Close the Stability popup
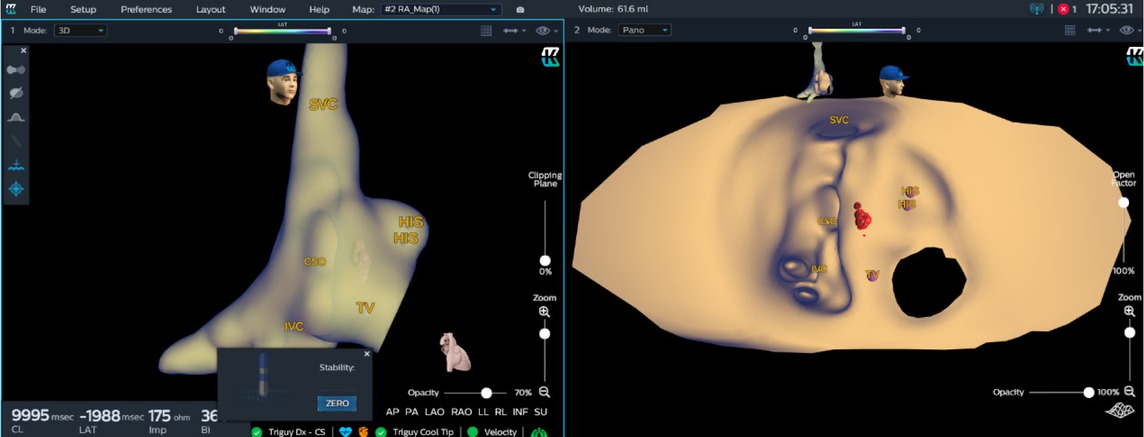Viewport: 1144px width, 437px height. pyautogui.click(x=367, y=354)
